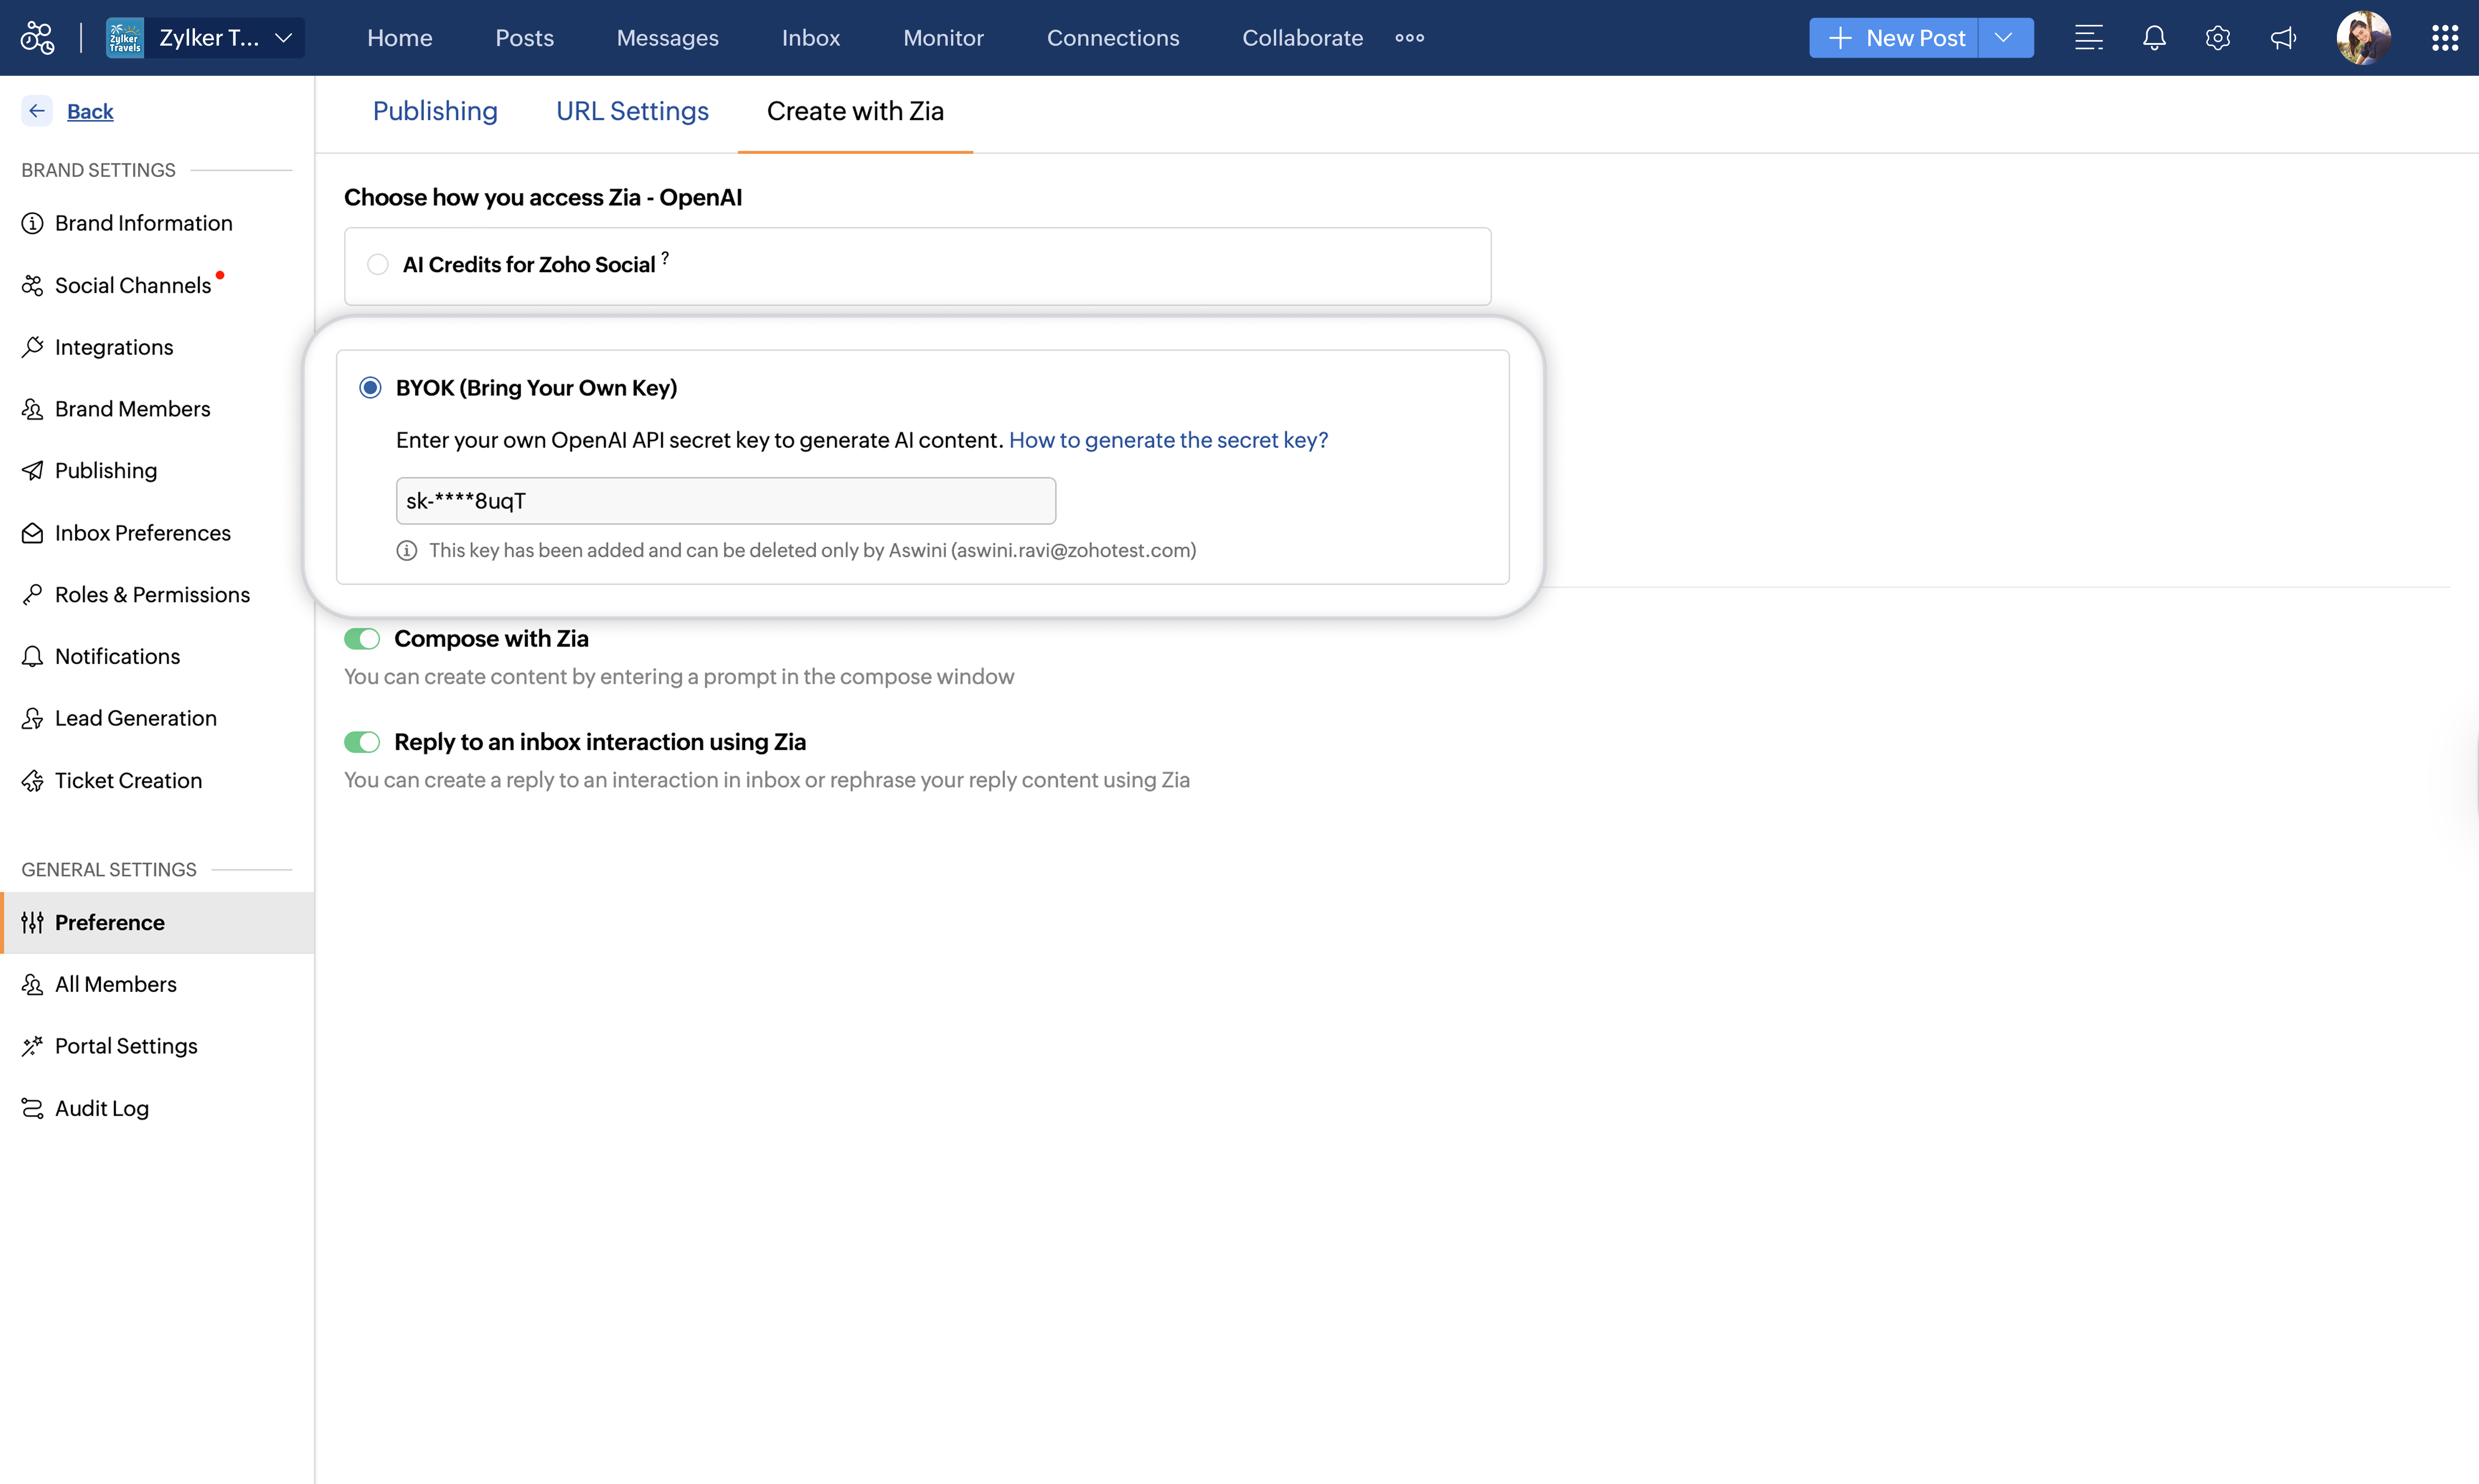Image resolution: width=2479 pixels, height=1484 pixels.
Task: Click the notifications bell icon
Action: 2154,38
